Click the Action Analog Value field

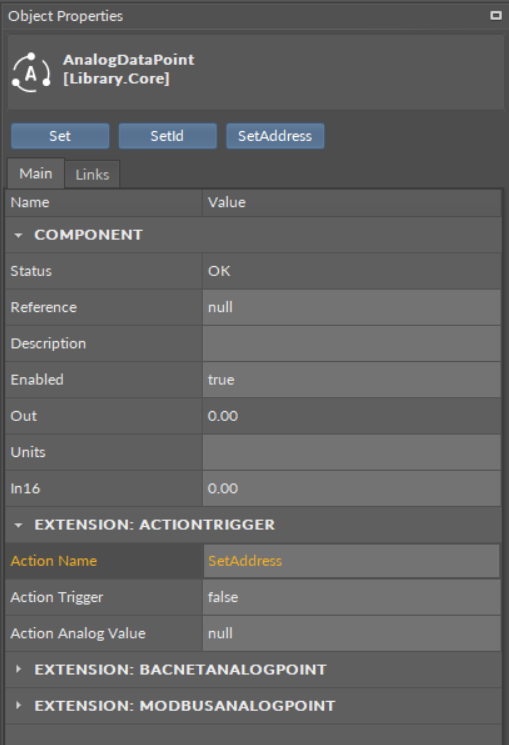352,633
